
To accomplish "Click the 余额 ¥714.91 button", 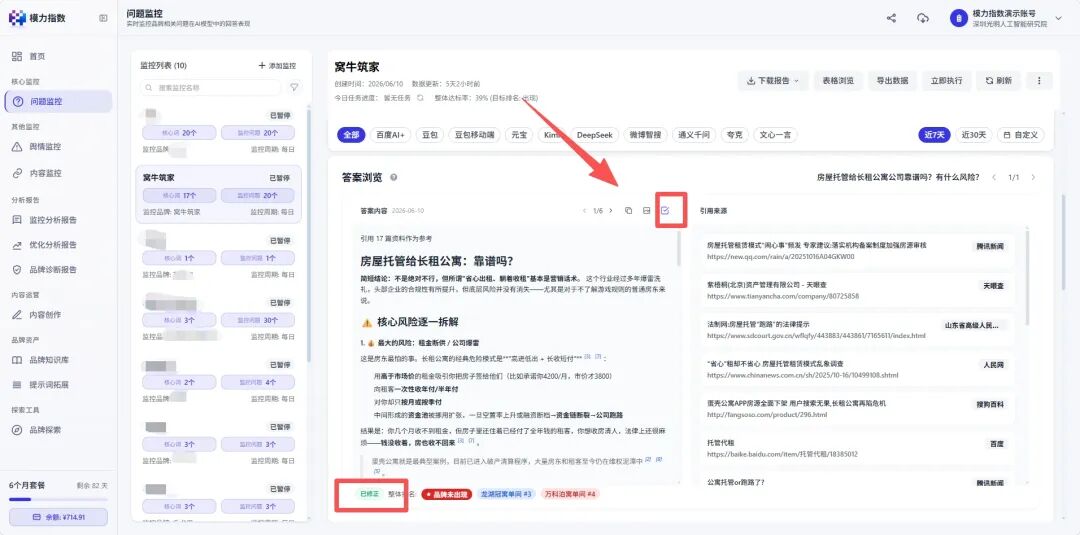I will (x=58, y=517).
